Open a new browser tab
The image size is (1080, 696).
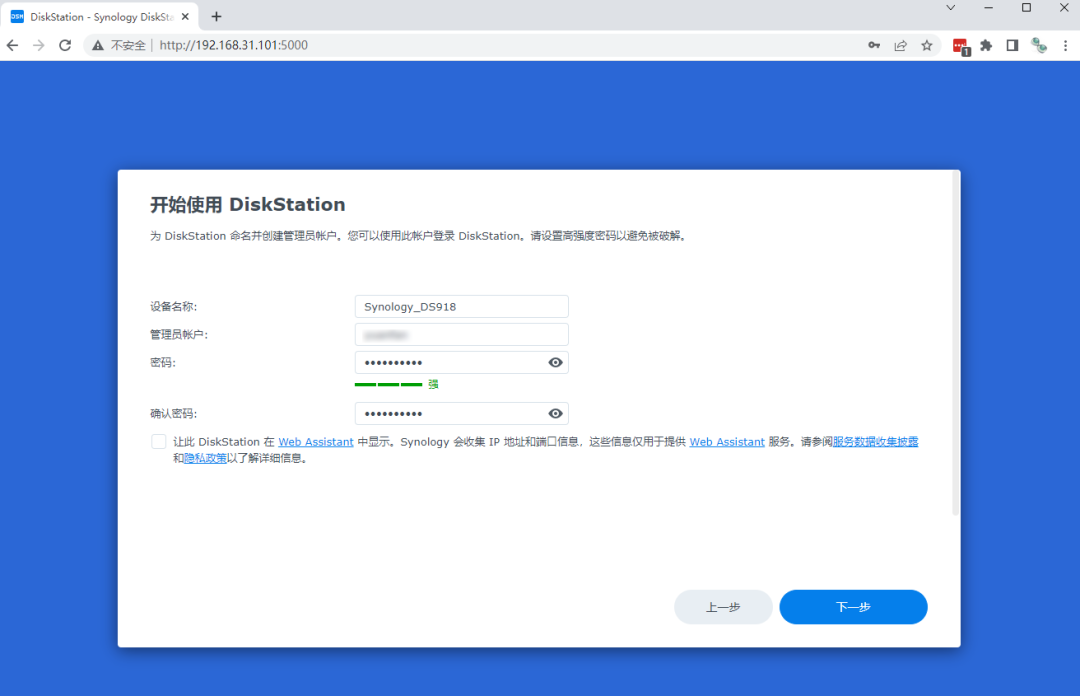[216, 17]
